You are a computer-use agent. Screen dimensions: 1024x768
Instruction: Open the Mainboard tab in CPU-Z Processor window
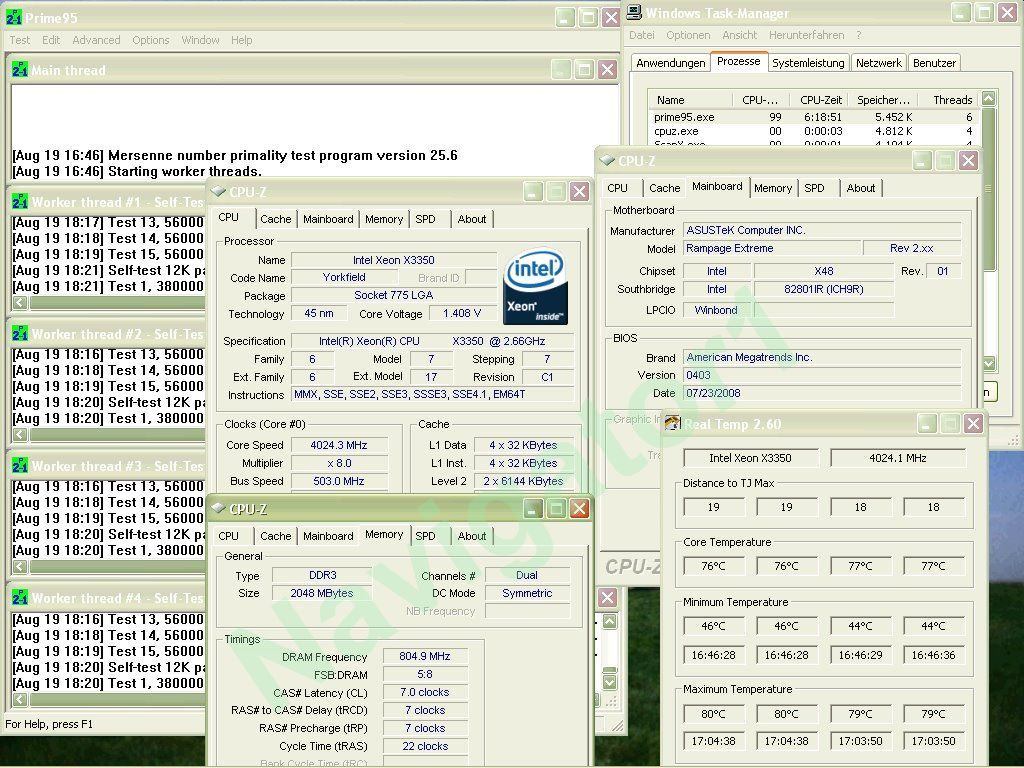point(328,219)
